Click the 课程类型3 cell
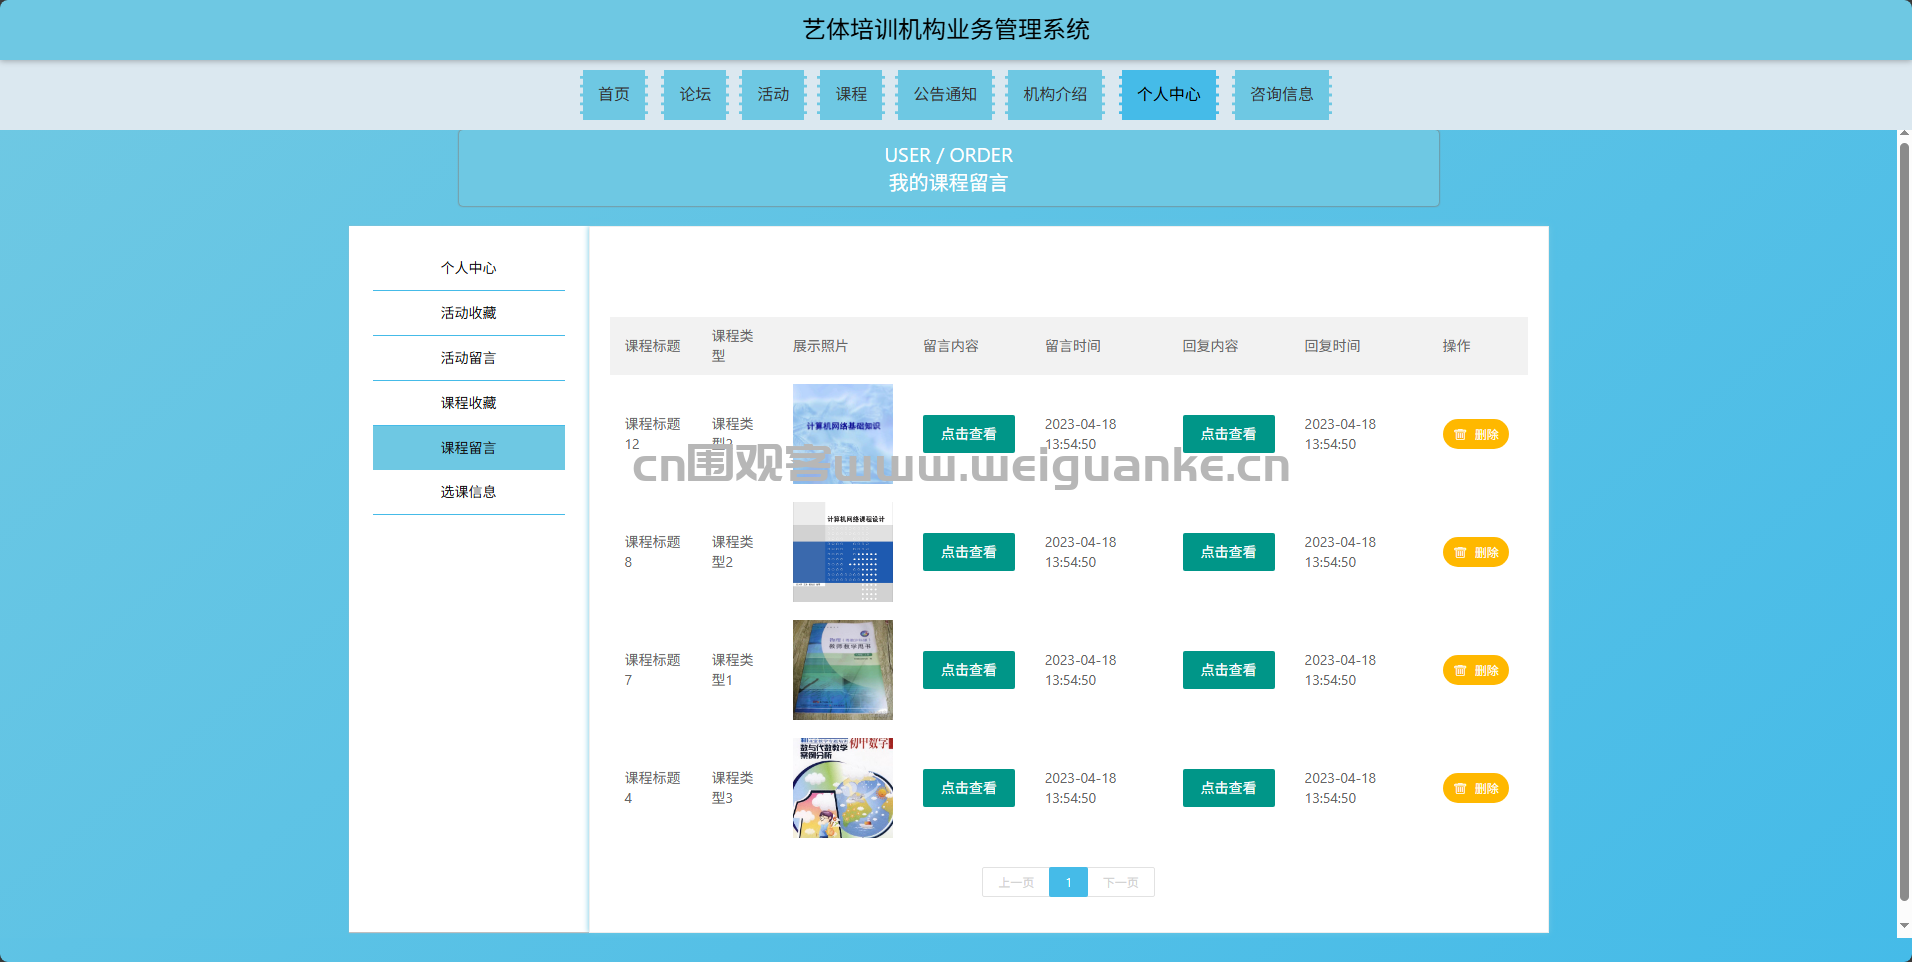 [733, 788]
